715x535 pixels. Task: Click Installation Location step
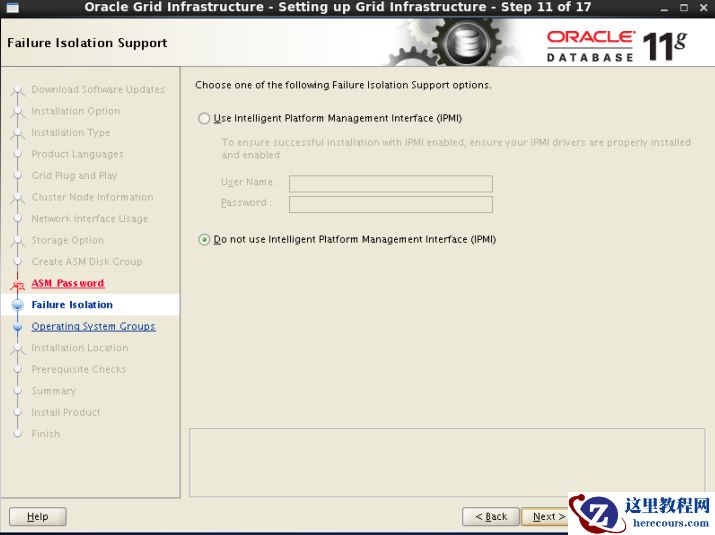(80, 348)
